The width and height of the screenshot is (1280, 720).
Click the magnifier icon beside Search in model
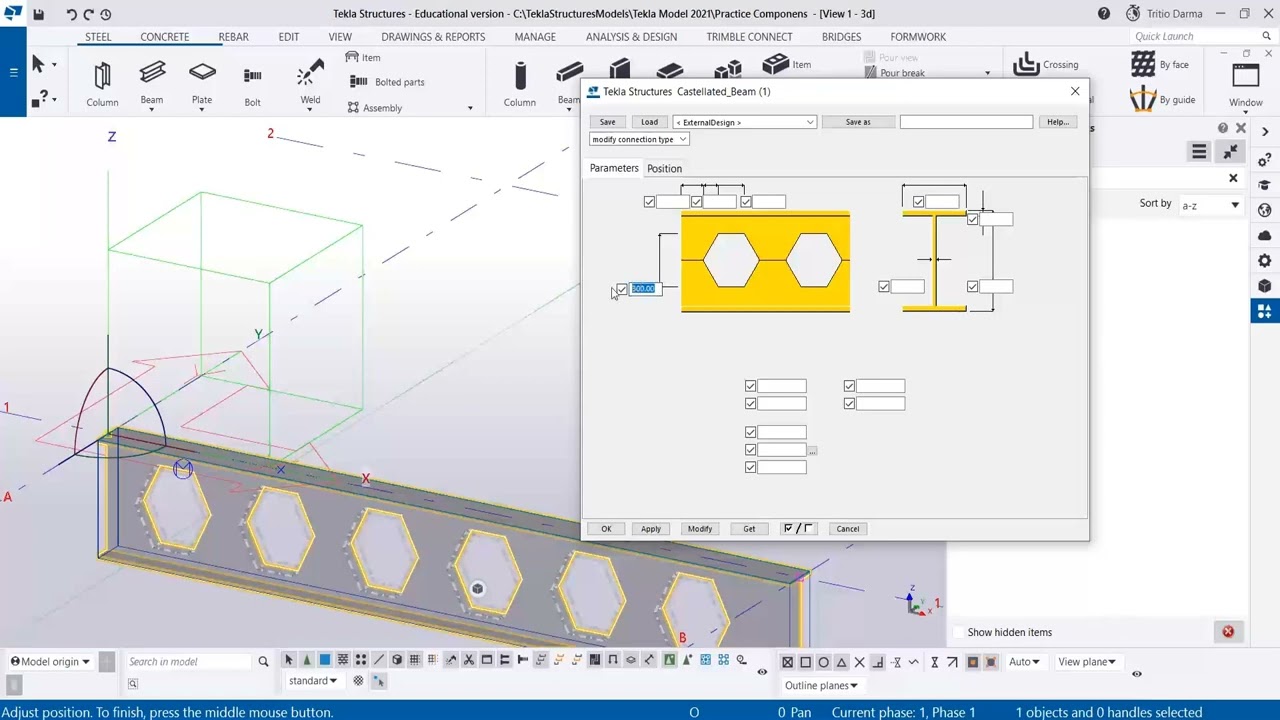click(263, 662)
